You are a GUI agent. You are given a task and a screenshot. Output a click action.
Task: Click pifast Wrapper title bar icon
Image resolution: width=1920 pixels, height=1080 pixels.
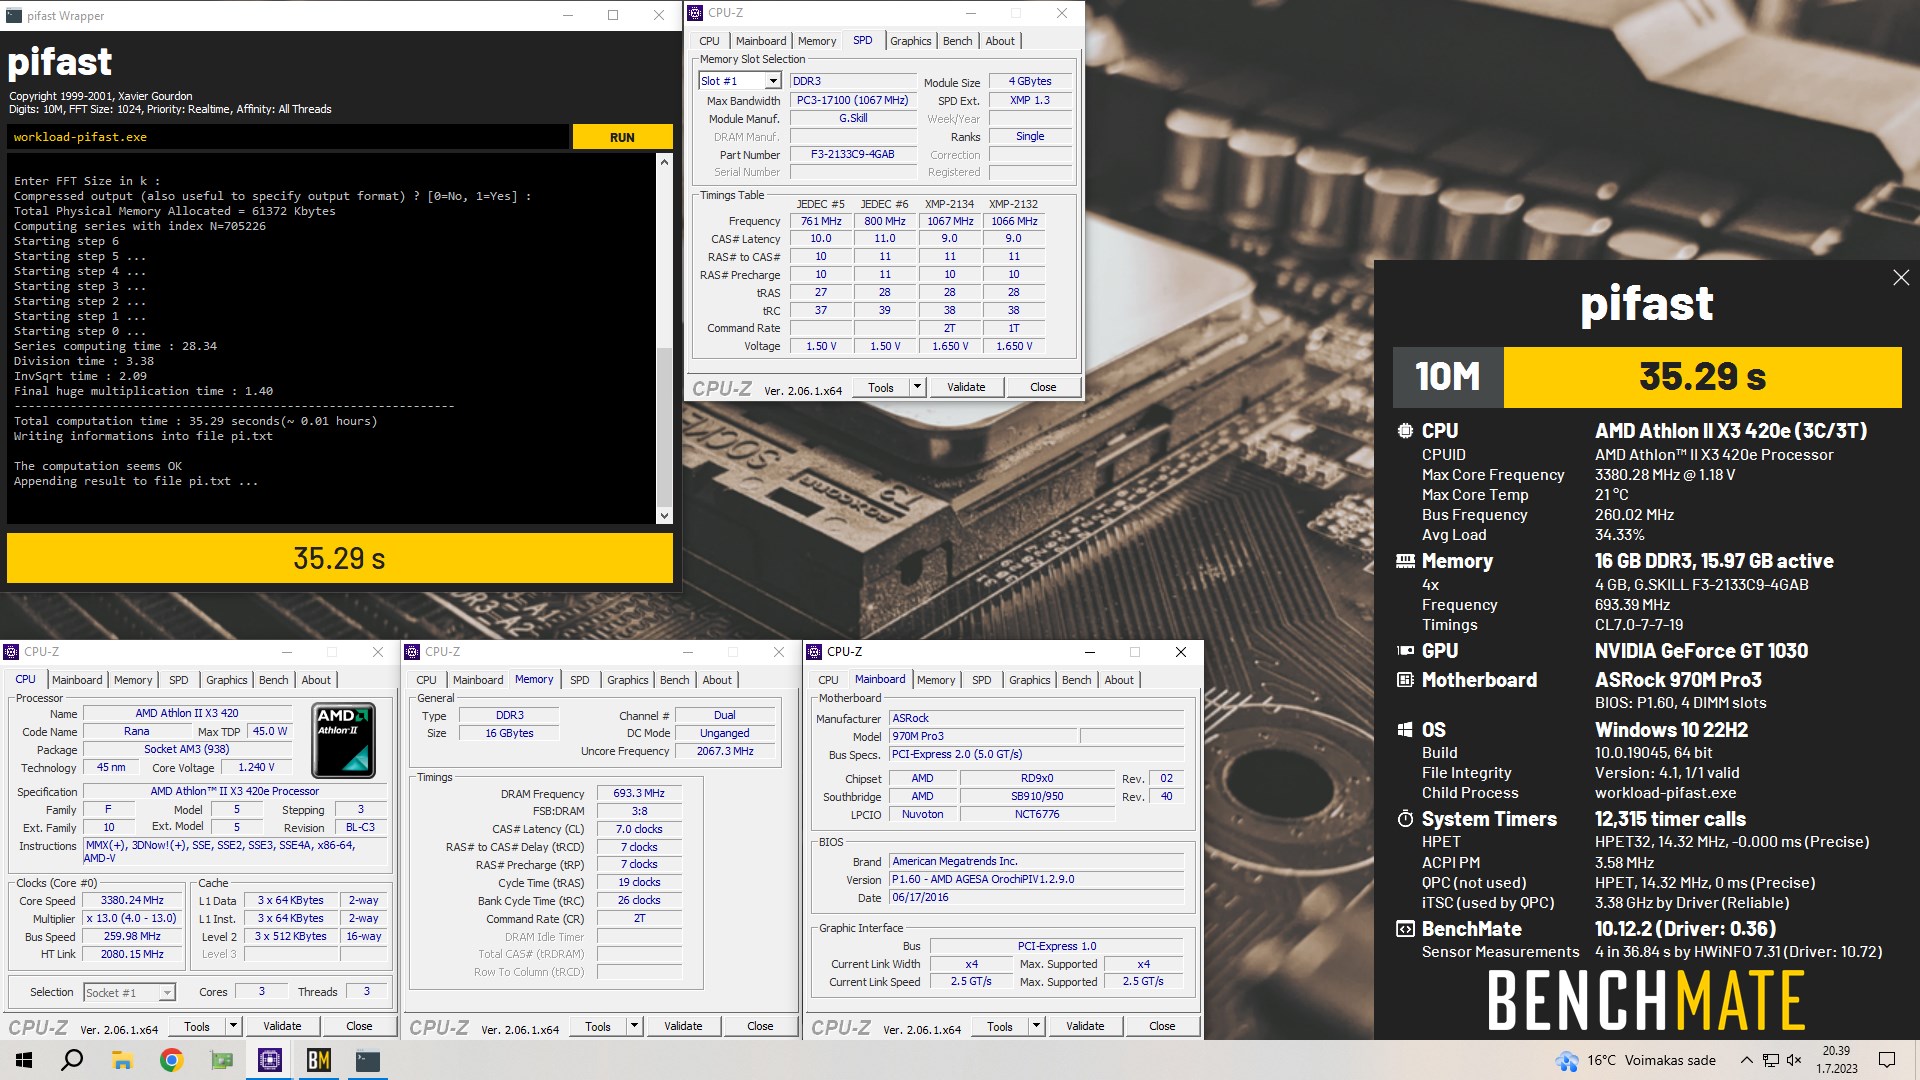[x=13, y=15]
